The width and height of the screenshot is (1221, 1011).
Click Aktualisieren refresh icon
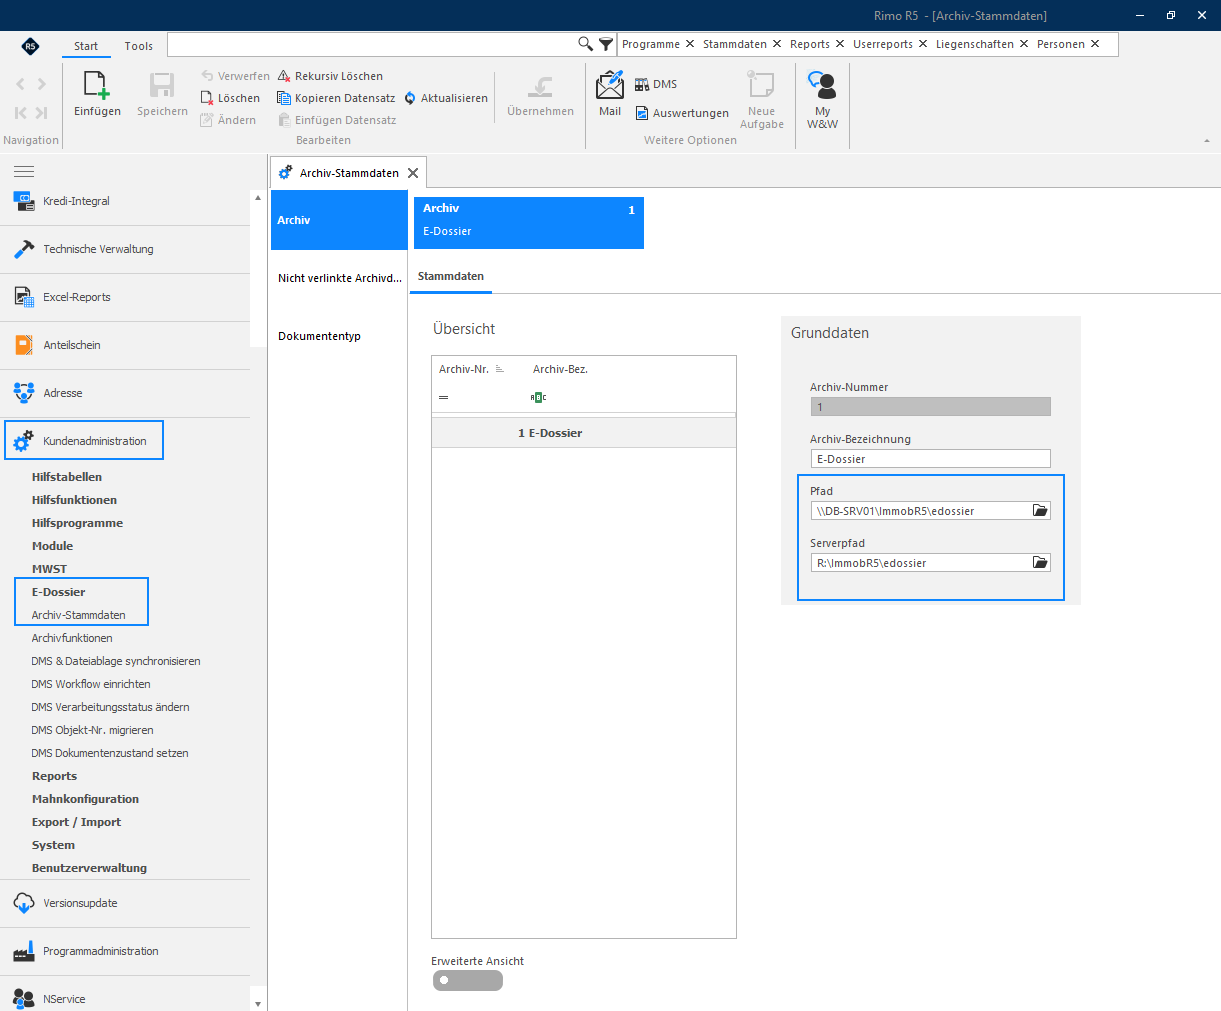[x=410, y=98]
